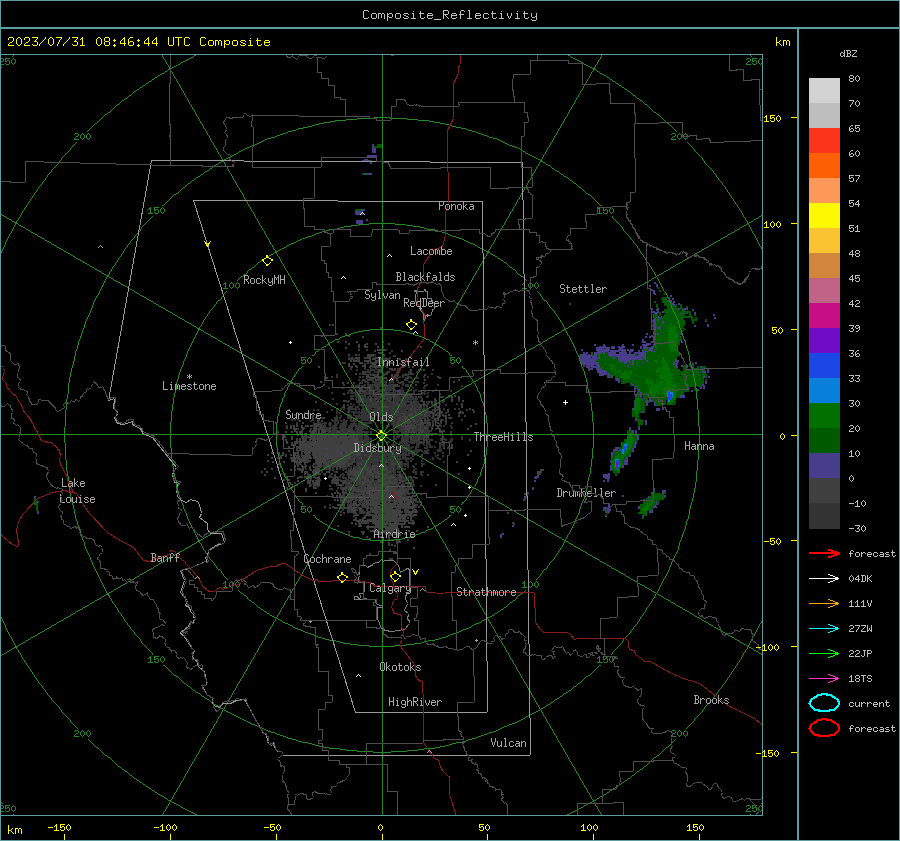Click the Banff town label
This screenshot has height=841, width=900.
[165, 557]
